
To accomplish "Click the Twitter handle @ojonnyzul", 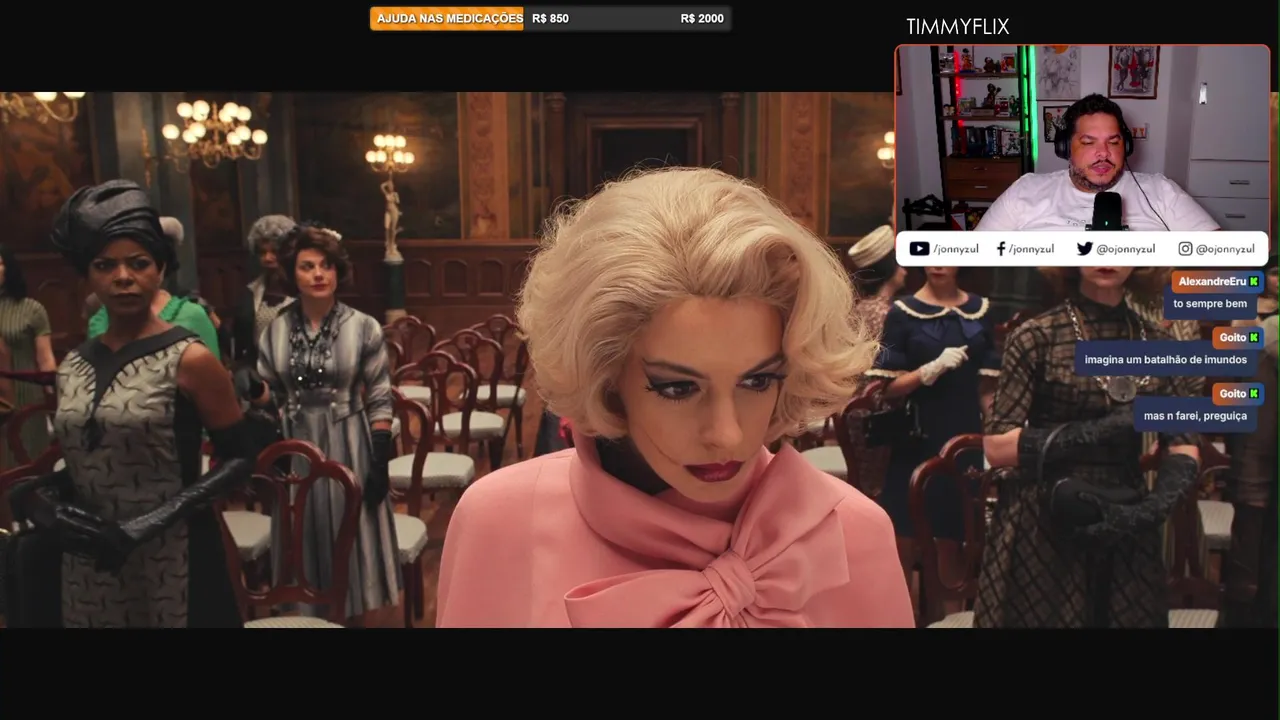I will click(x=1126, y=249).
